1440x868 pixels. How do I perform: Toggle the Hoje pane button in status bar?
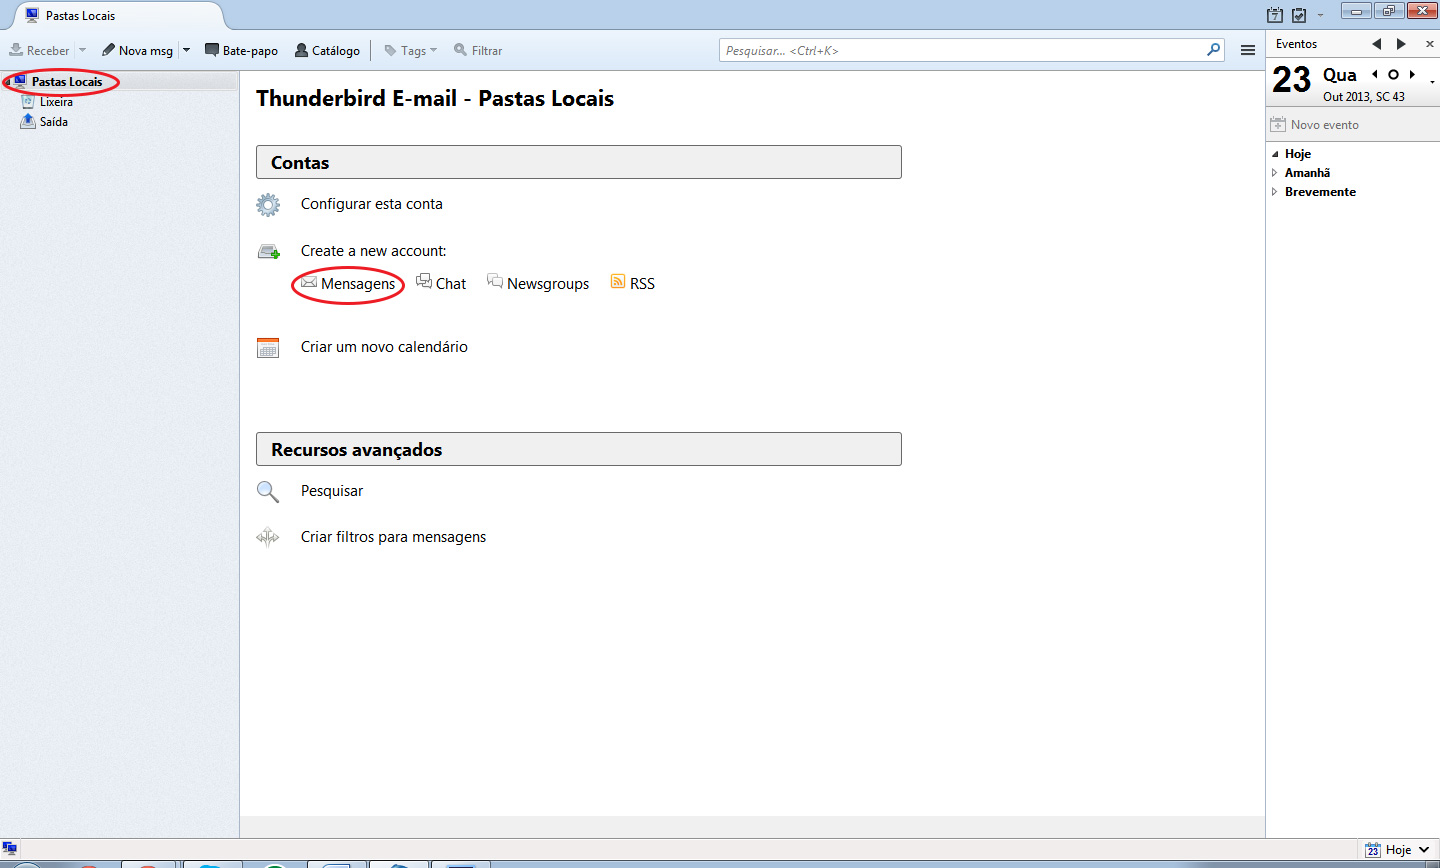(x=1398, y=850)
